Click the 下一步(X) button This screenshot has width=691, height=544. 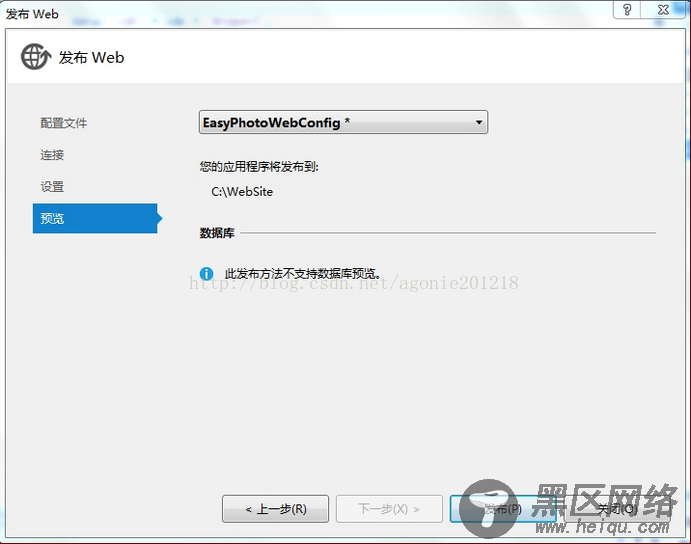click(x=389, y=509)
